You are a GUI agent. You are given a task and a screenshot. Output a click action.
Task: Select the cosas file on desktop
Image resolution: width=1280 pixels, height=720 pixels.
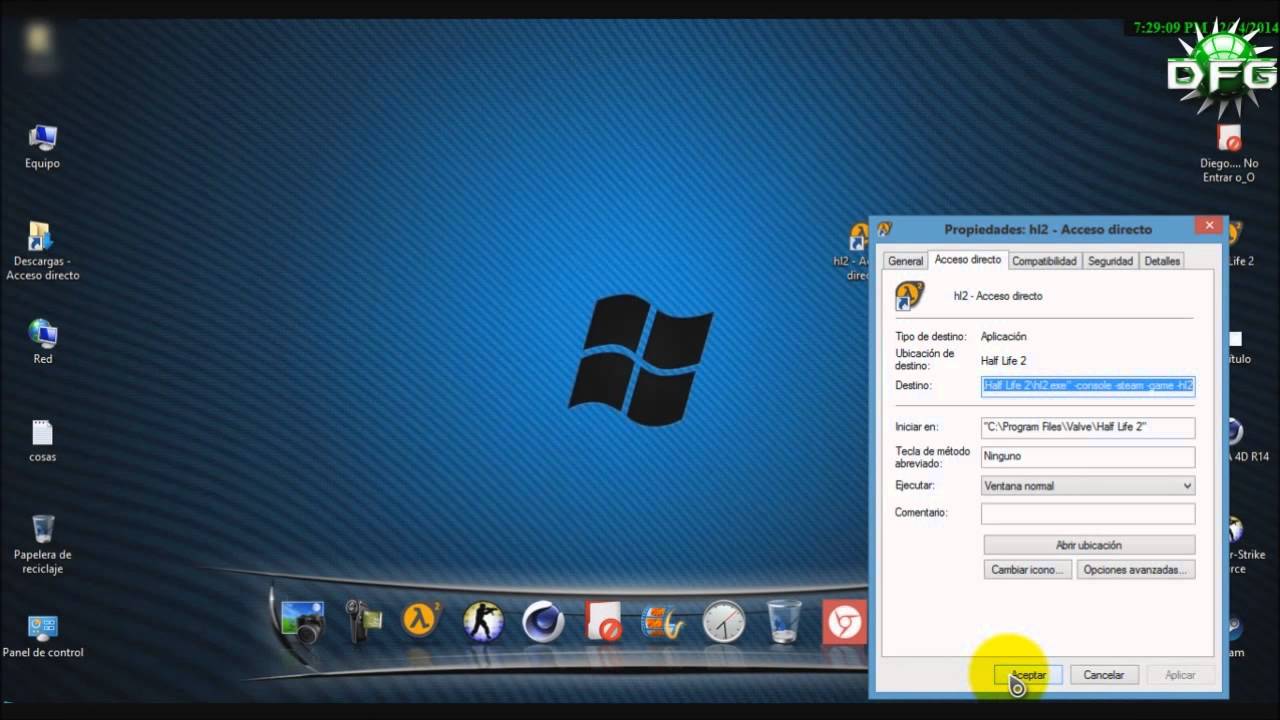point(43,441)
